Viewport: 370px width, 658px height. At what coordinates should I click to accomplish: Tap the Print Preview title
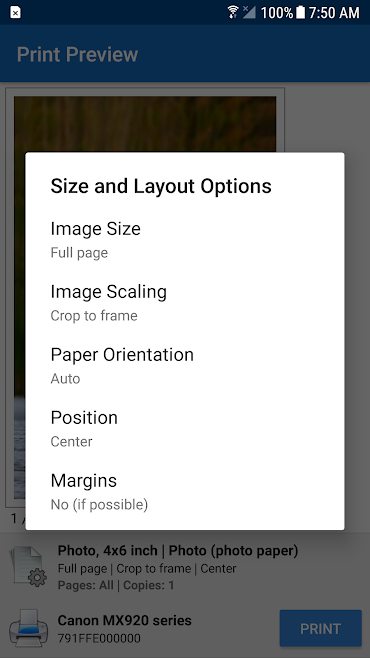tap(77, 55)
